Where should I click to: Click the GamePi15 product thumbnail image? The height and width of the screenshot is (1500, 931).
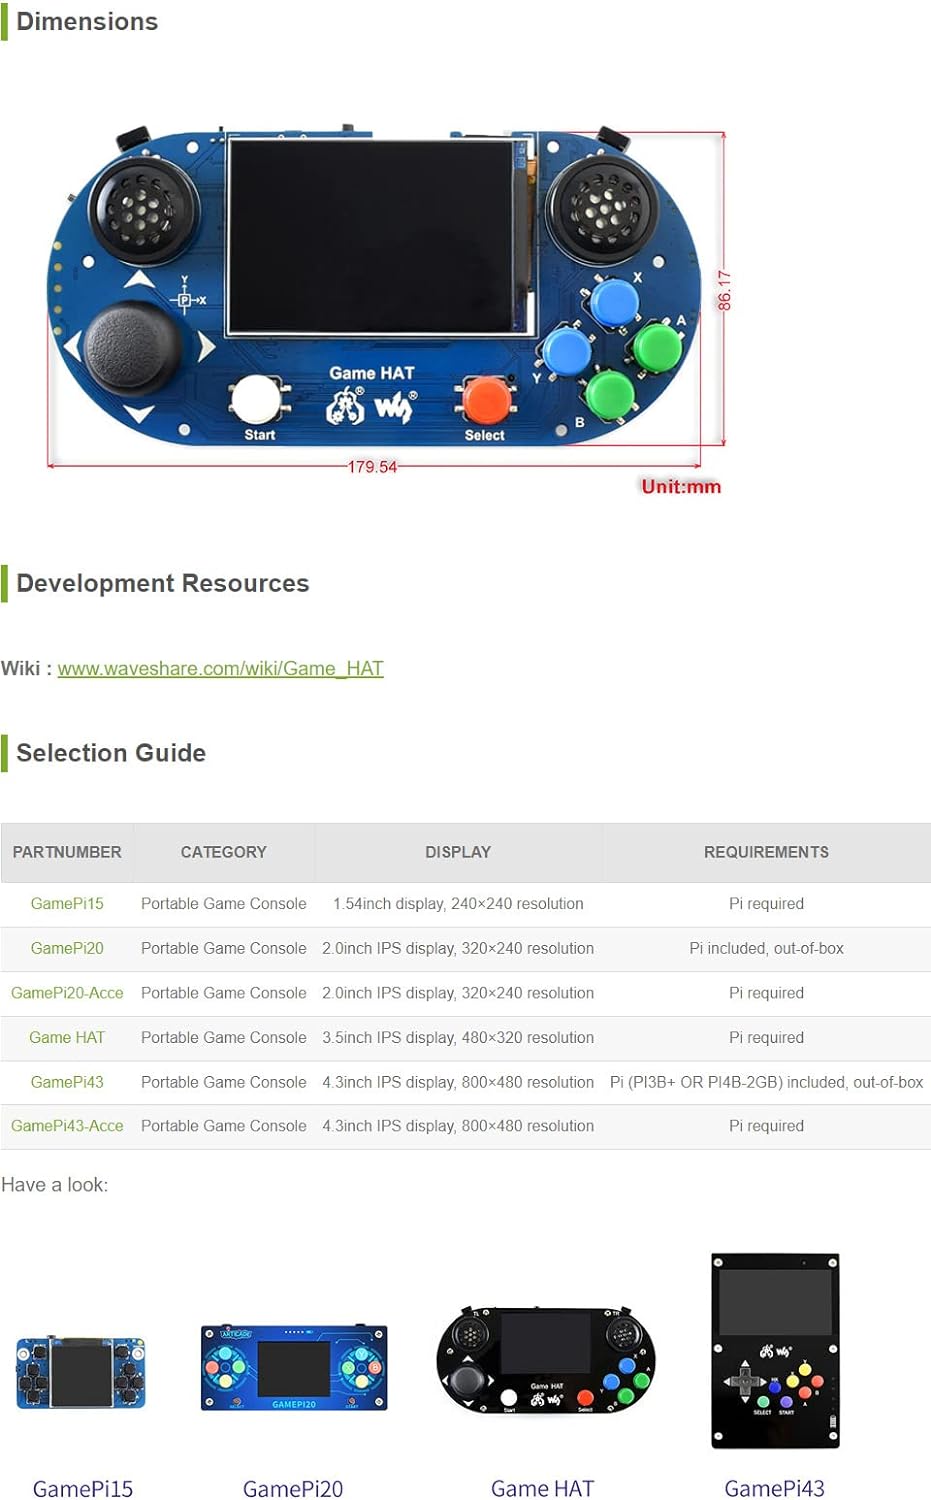(81, 1373)
